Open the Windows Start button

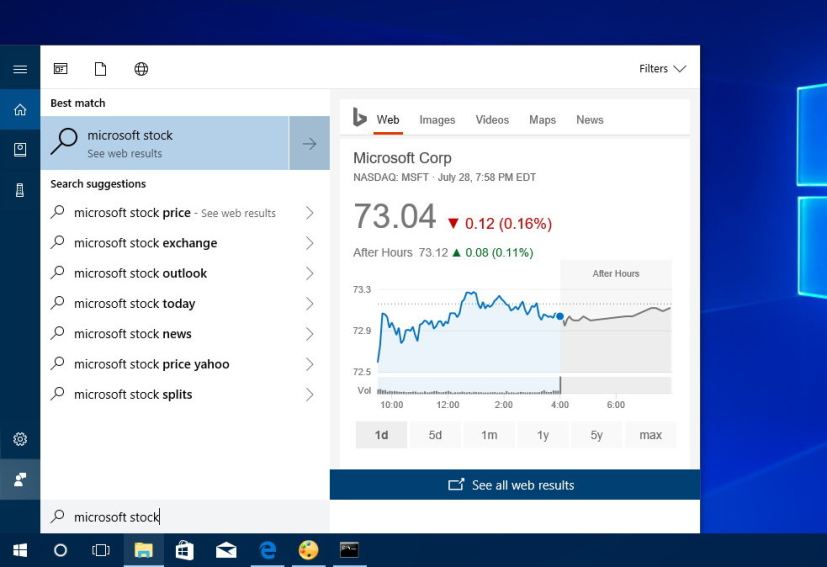tap(20, 550)
